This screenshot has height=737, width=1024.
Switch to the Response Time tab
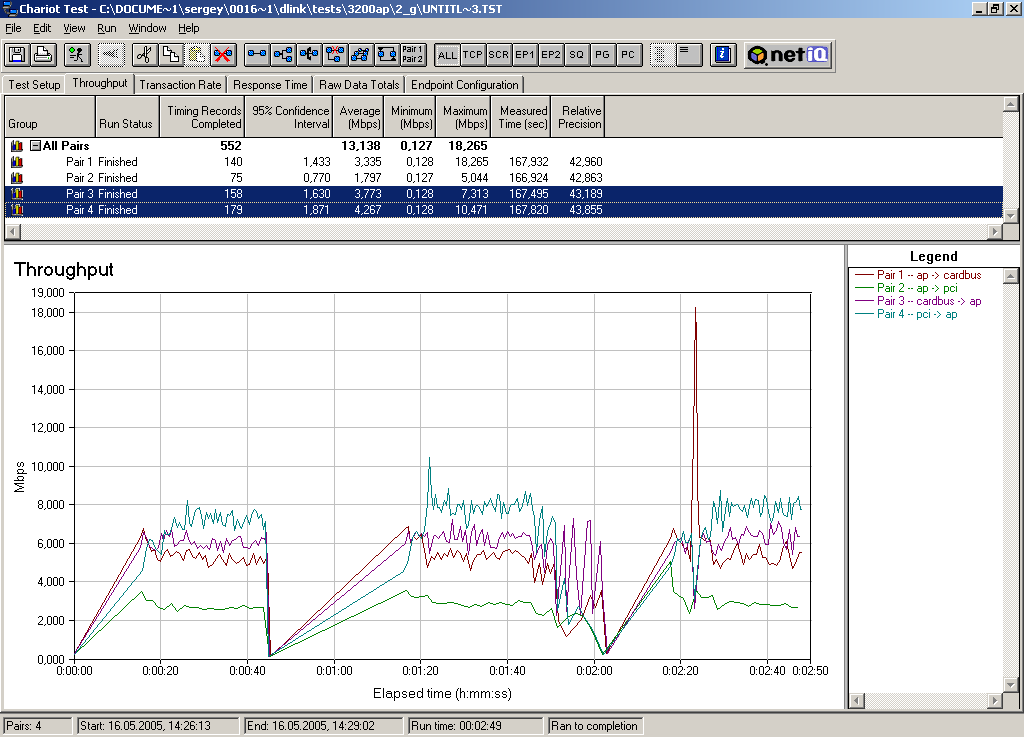coord(270,85)
